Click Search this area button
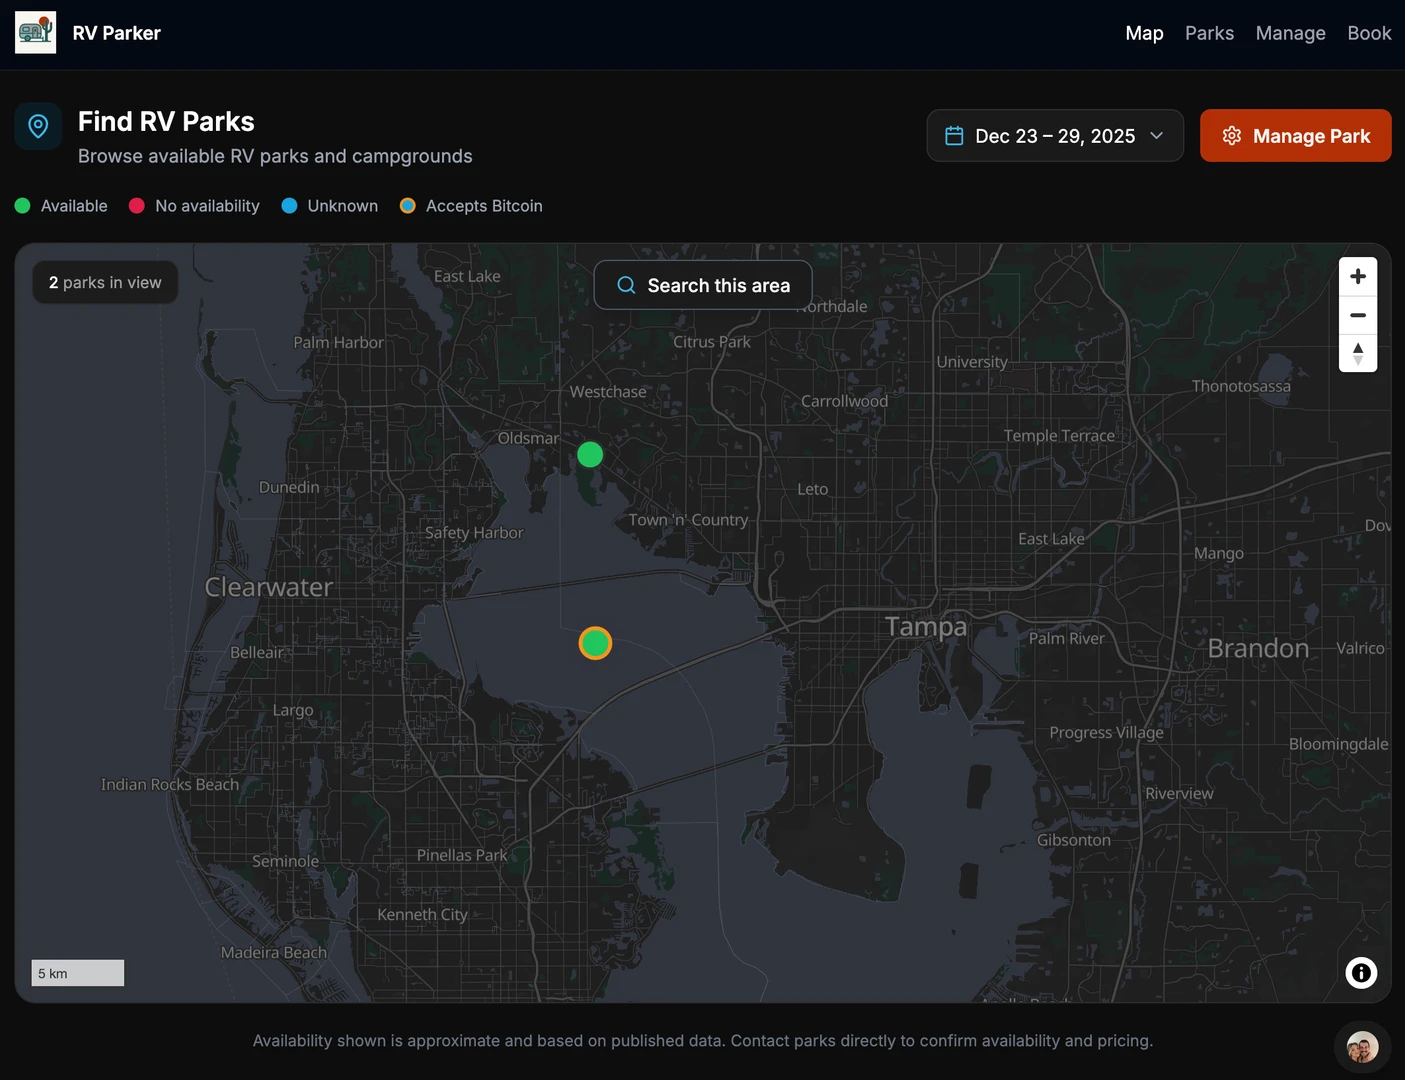This screenshot has width=1405, height=1080. tap(702, 285)
